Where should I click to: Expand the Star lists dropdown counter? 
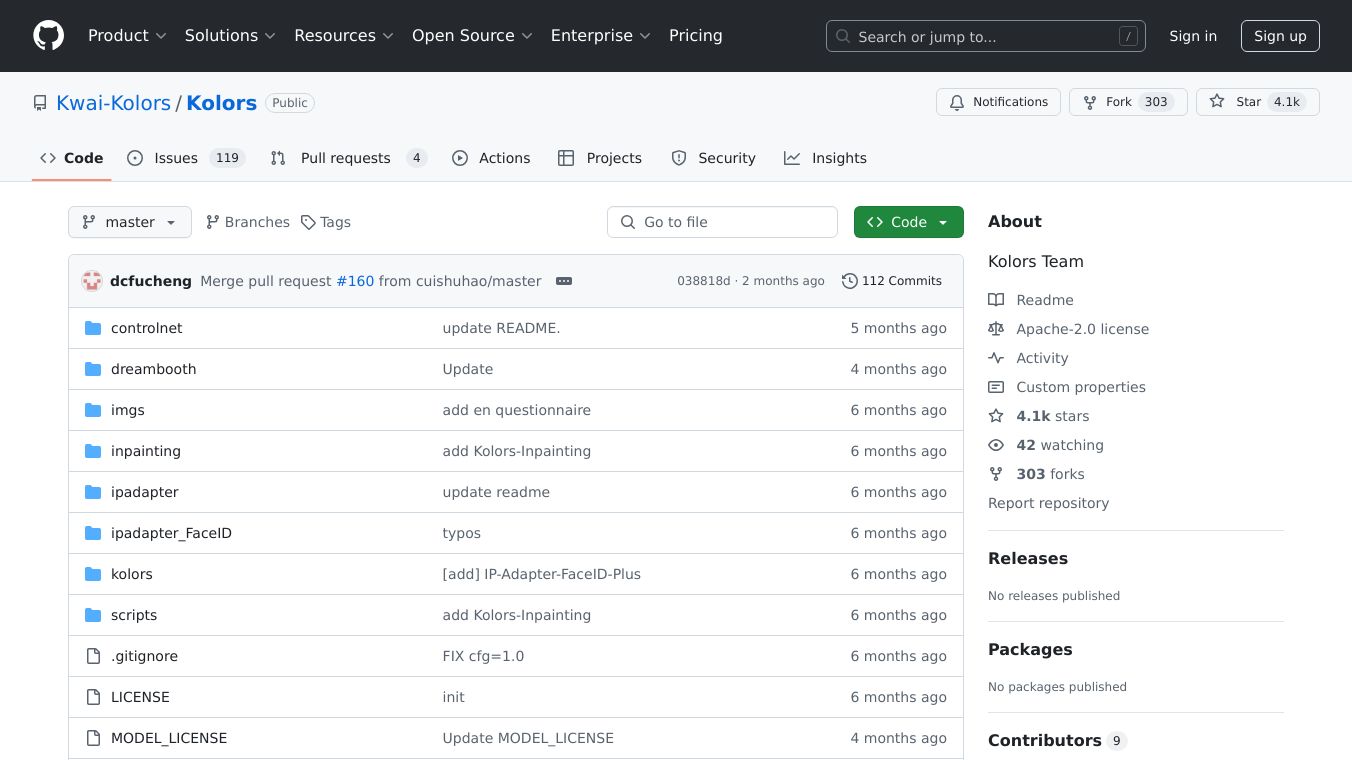pos(1286,102)
